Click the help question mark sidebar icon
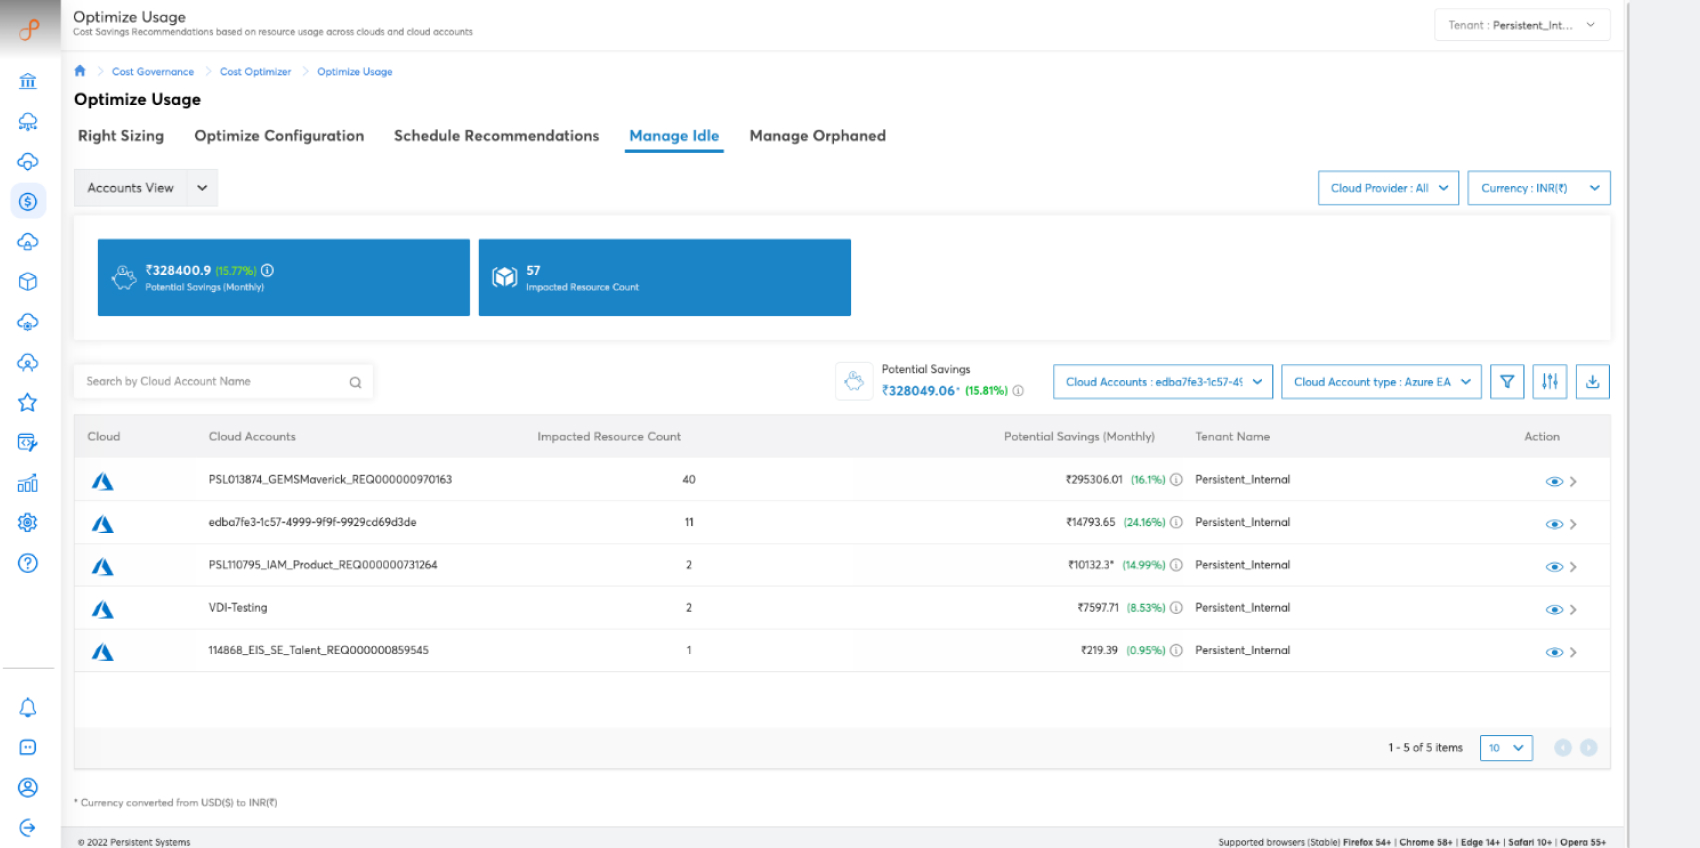The width and height of the screenshot is (1700, 848). pos(28,563)
